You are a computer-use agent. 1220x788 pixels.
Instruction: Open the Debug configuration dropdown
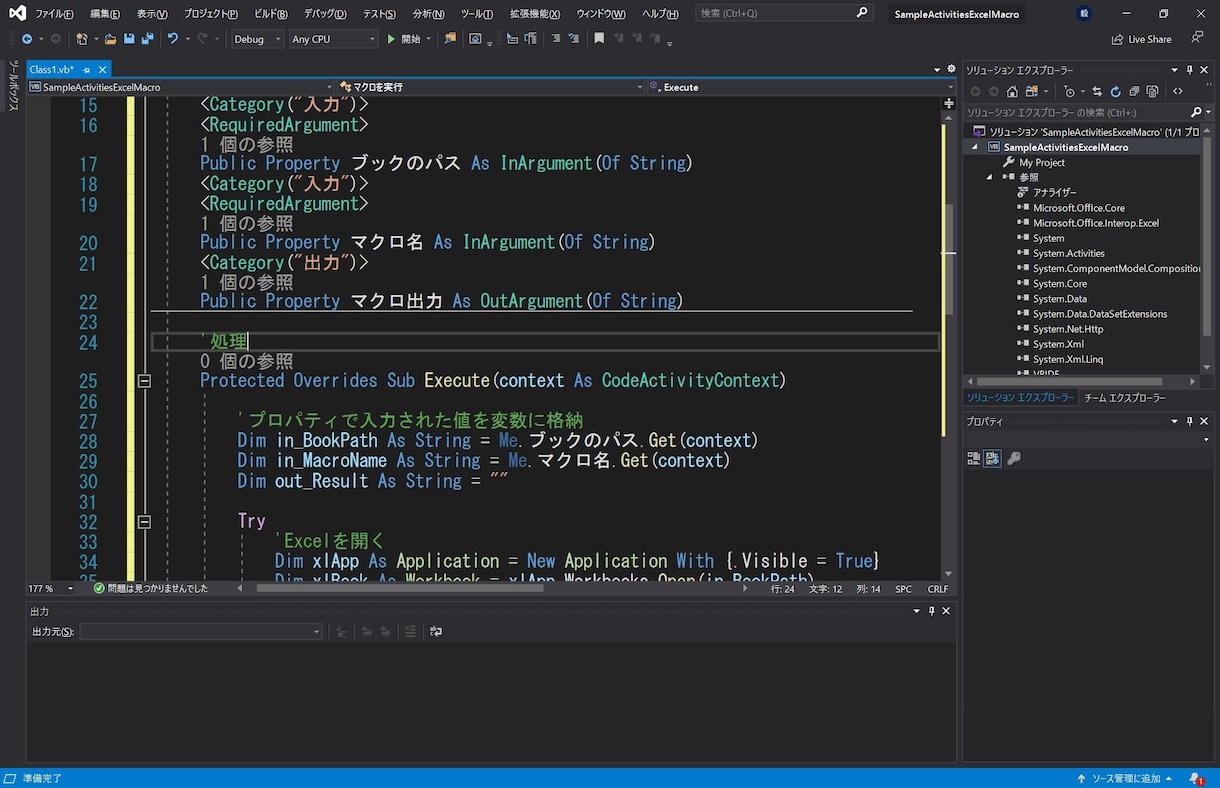258,39
